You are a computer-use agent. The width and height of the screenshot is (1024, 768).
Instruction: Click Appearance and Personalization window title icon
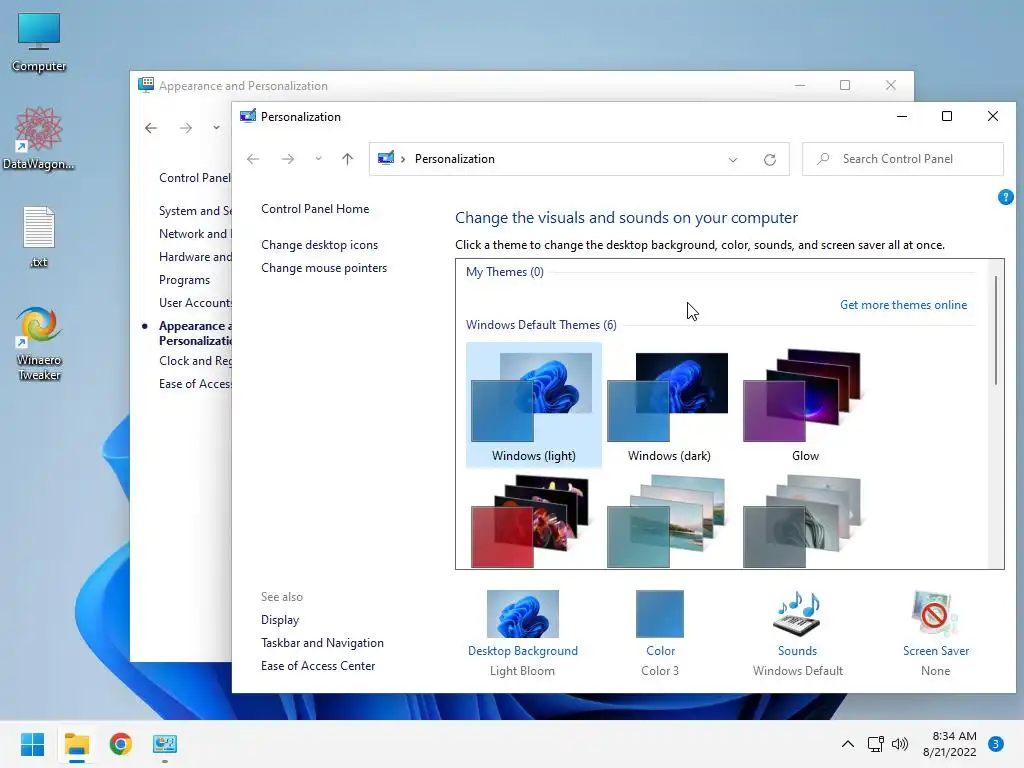[x=146, y=85]
